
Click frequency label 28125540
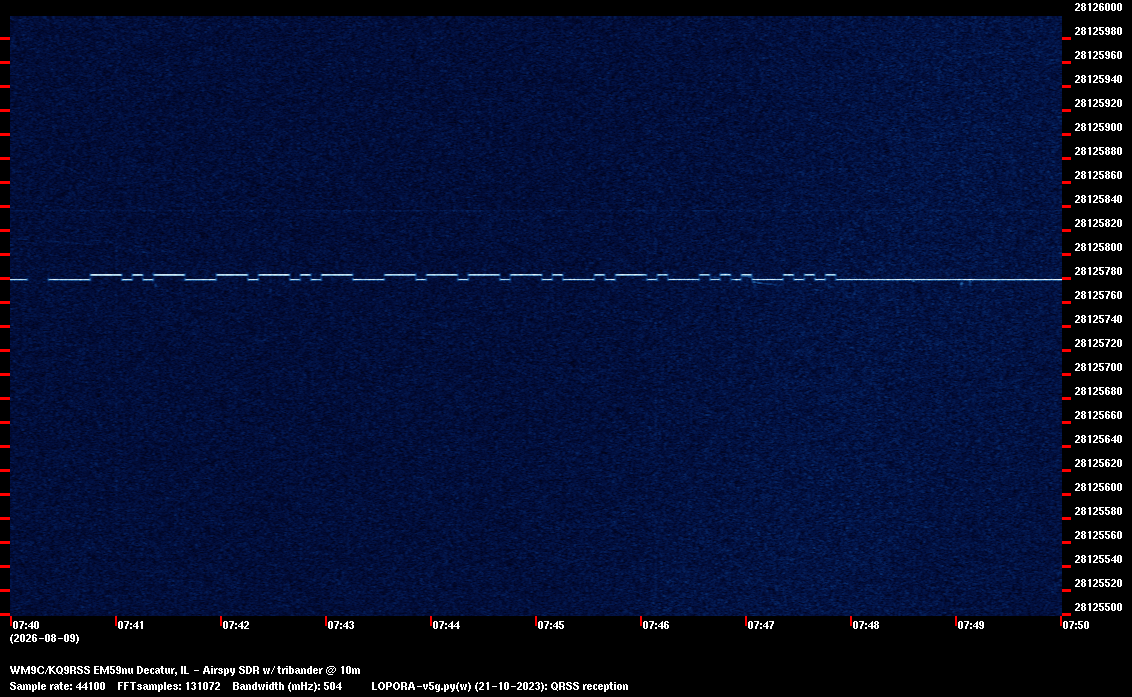[x=1098, y=559]
